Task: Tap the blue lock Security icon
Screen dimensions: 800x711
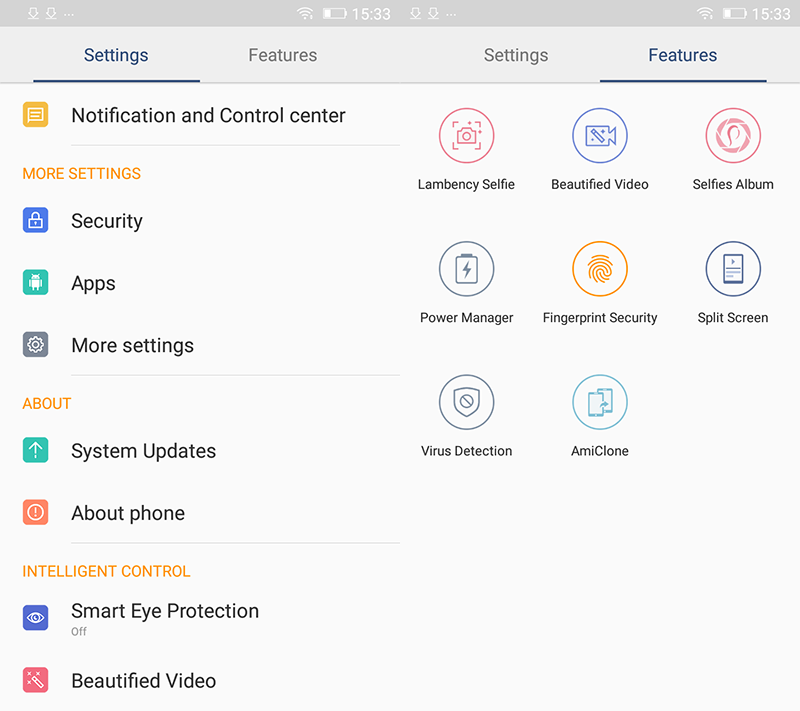Action: (35, 220)
